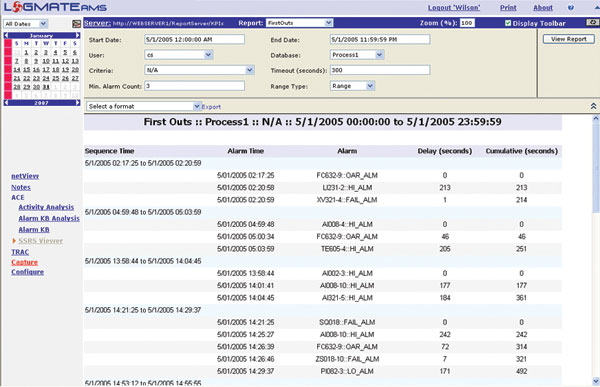Image resolution: width=600 pixels, height=387 pixels.
Task: Click the Sequence Time column header
Action: click(109, 151)
